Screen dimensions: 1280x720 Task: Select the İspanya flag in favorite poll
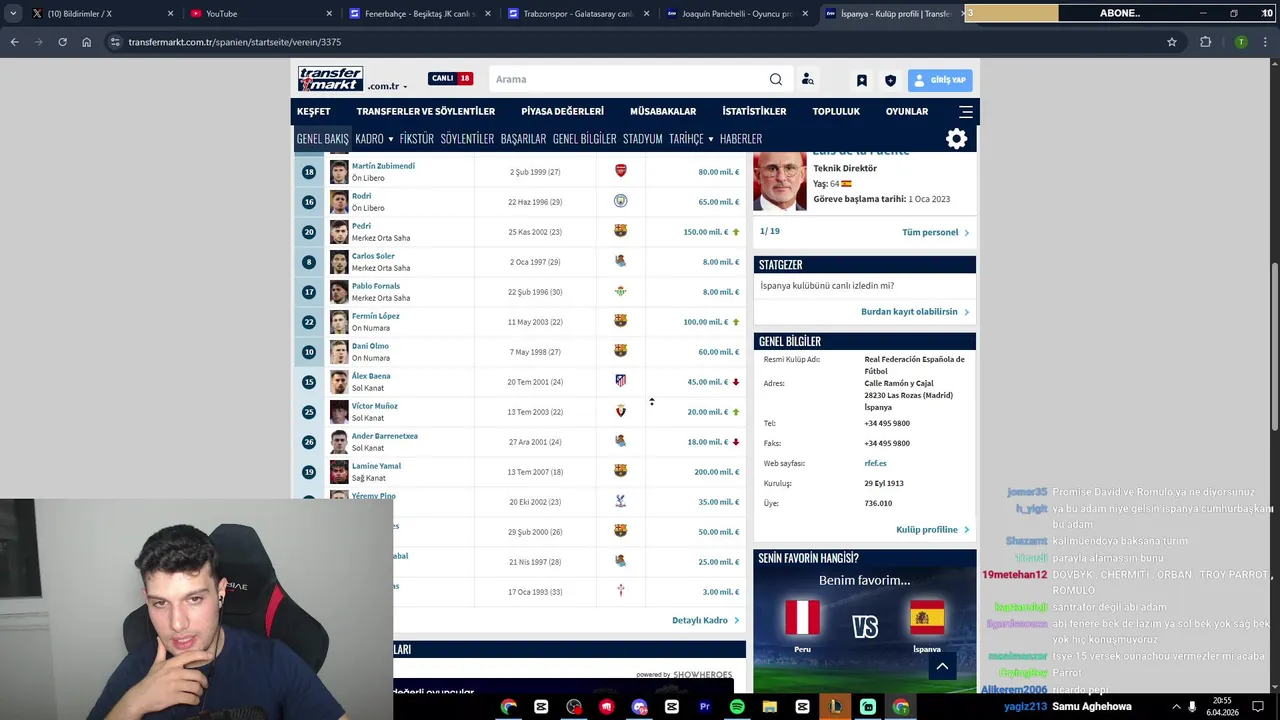coord(927,618)
